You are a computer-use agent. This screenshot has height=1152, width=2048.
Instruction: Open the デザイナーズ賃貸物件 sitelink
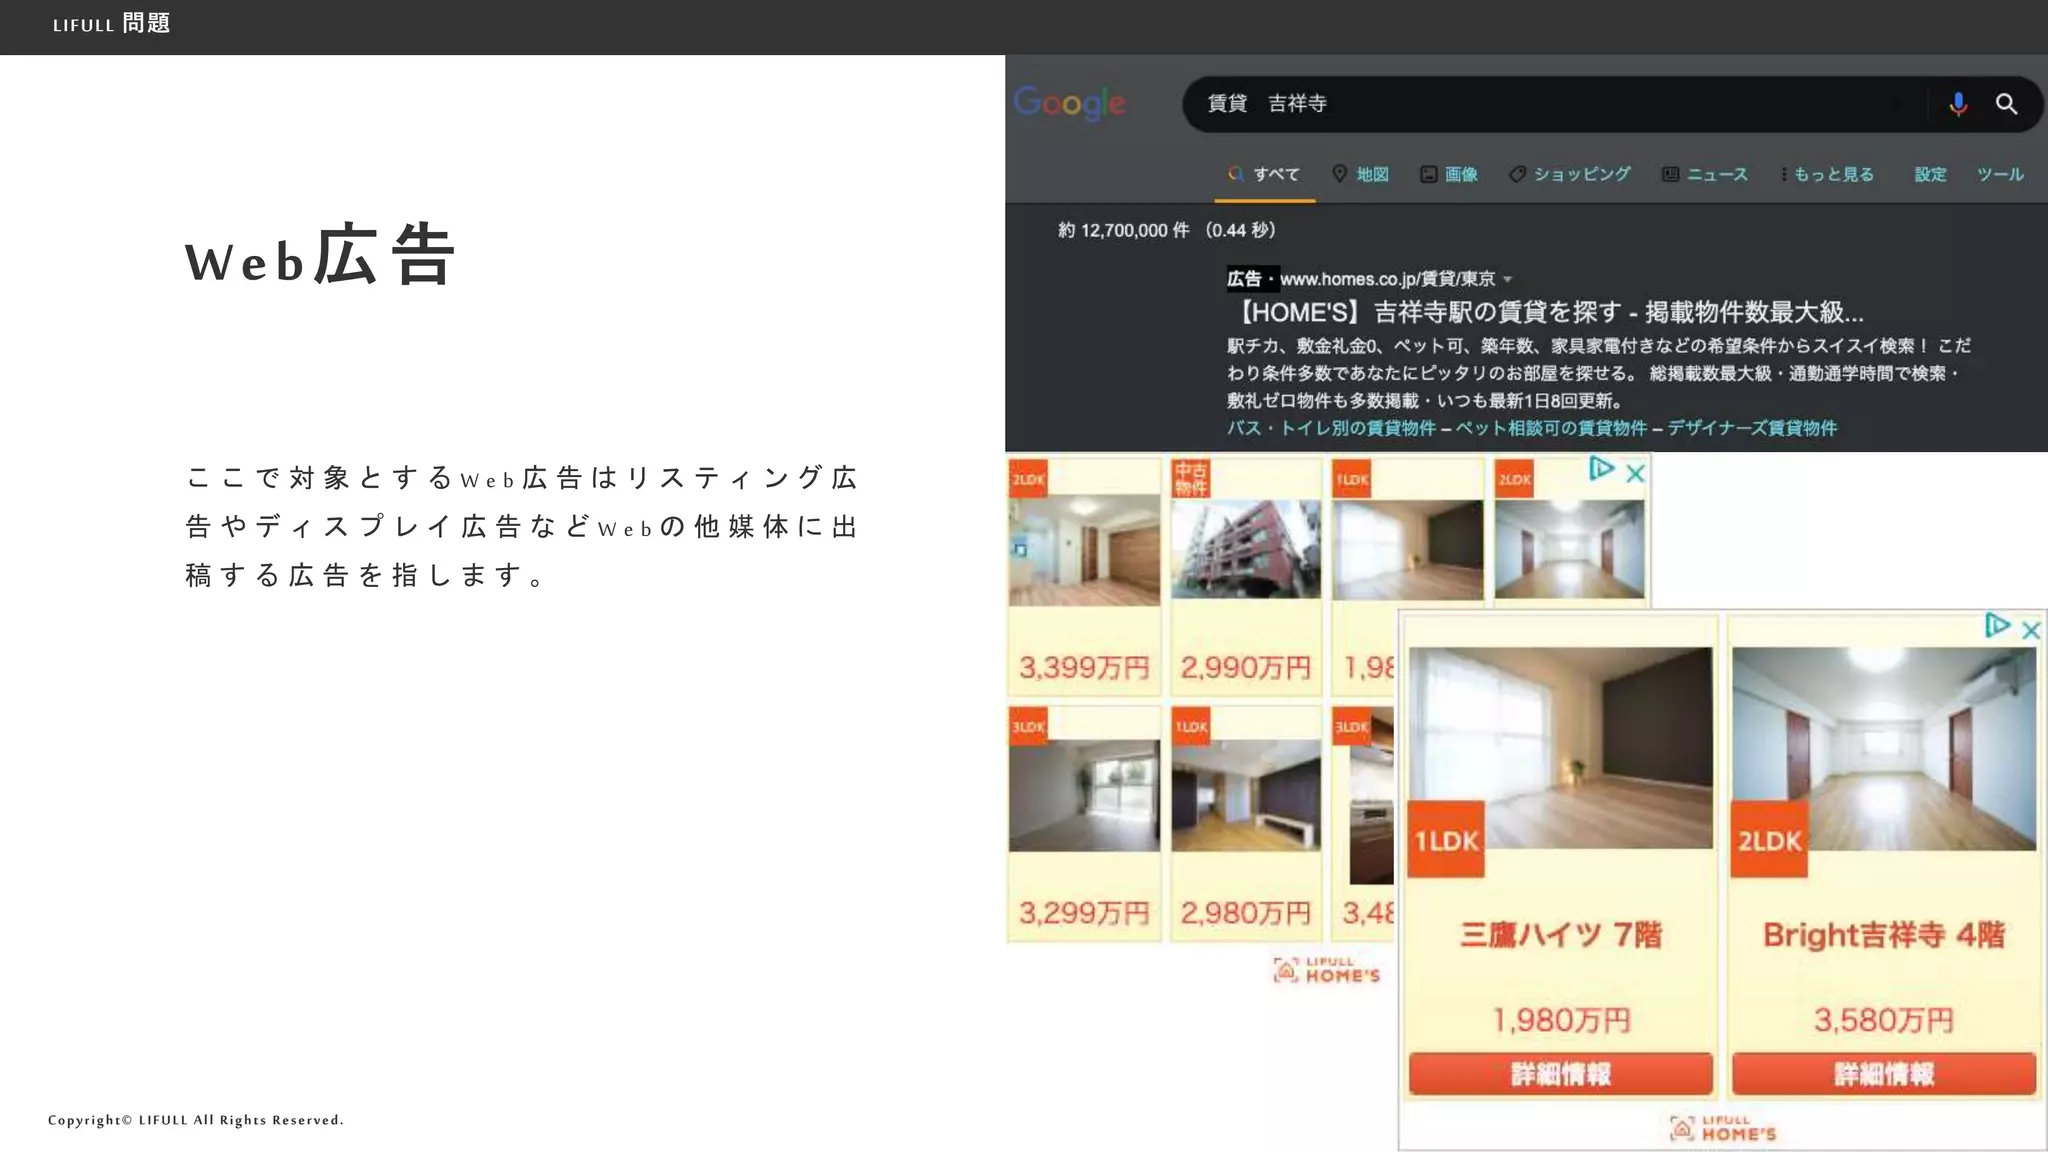[1752, 428]
